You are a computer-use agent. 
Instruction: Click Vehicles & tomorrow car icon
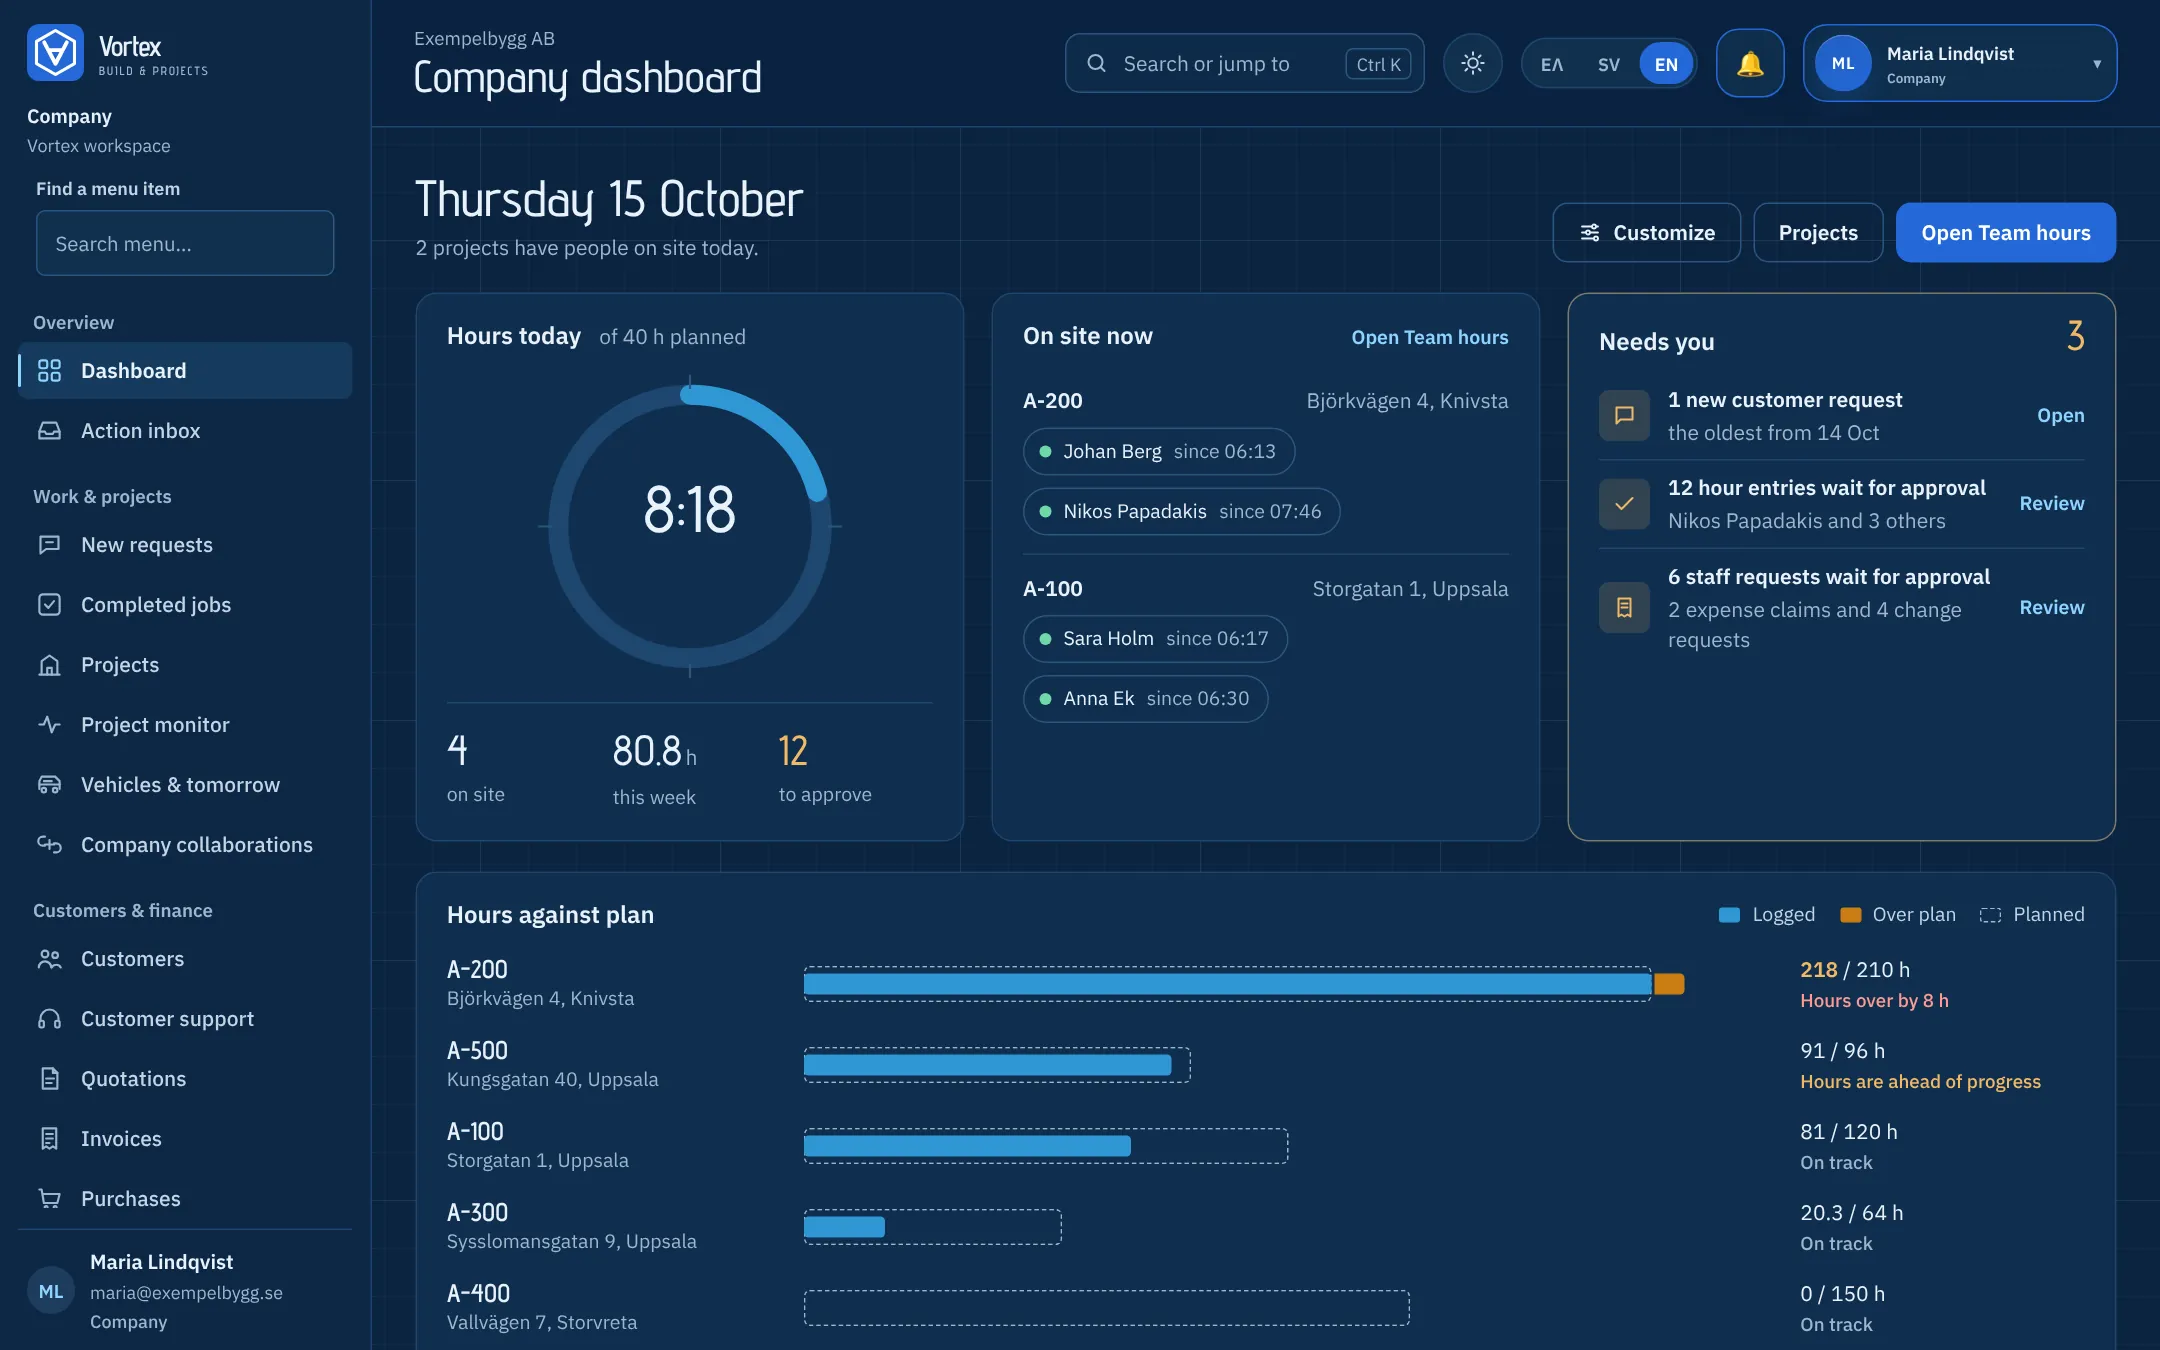(x=49, y=784)
